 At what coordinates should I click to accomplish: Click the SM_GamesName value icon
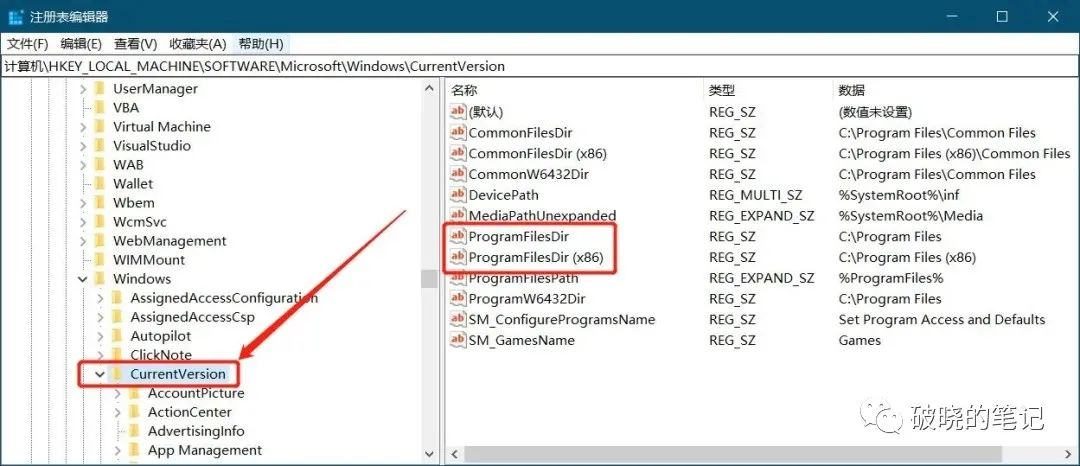[457, 340]
